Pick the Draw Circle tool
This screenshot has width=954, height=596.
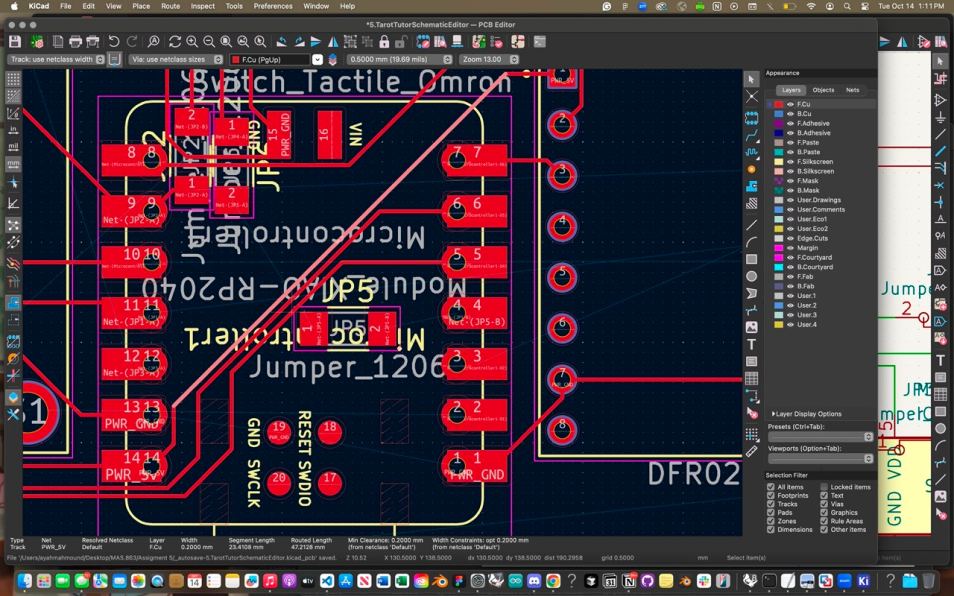tap(752, 275)
